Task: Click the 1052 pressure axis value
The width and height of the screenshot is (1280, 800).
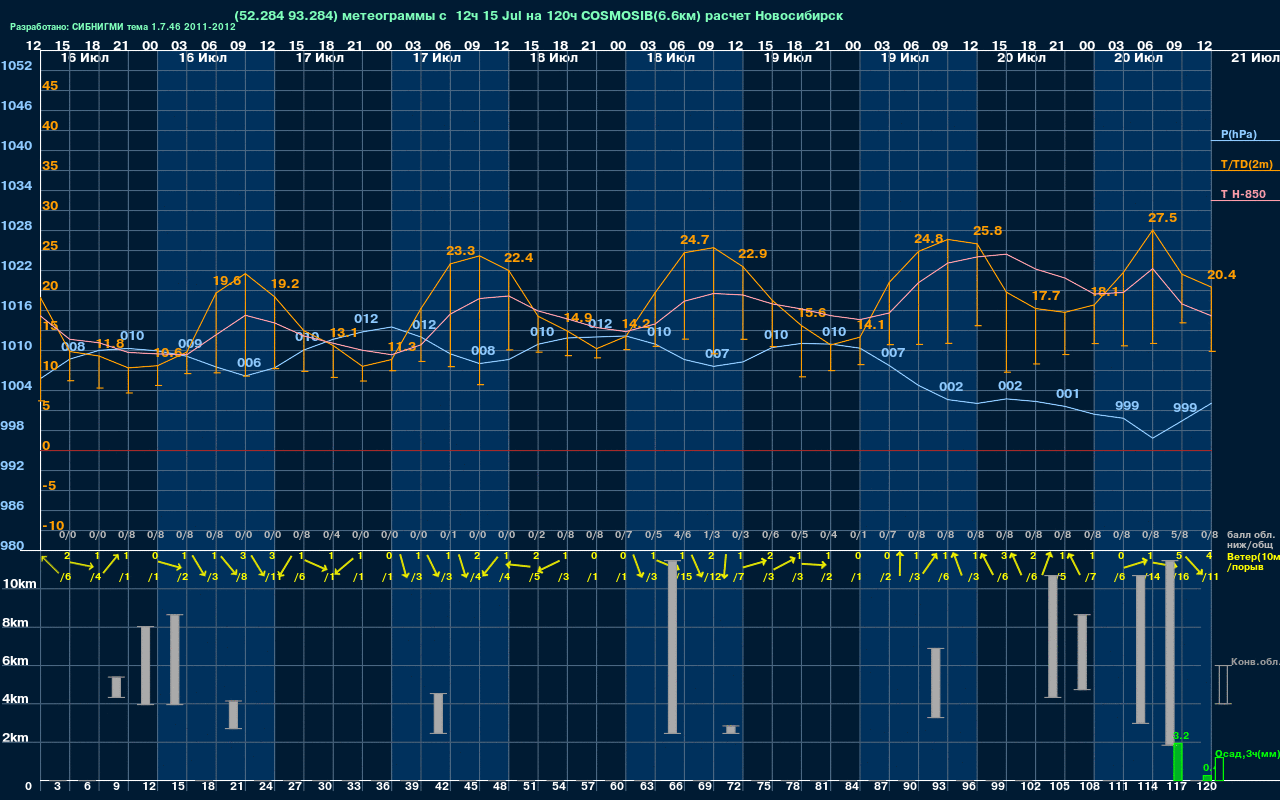Action: tap(16, 66)
